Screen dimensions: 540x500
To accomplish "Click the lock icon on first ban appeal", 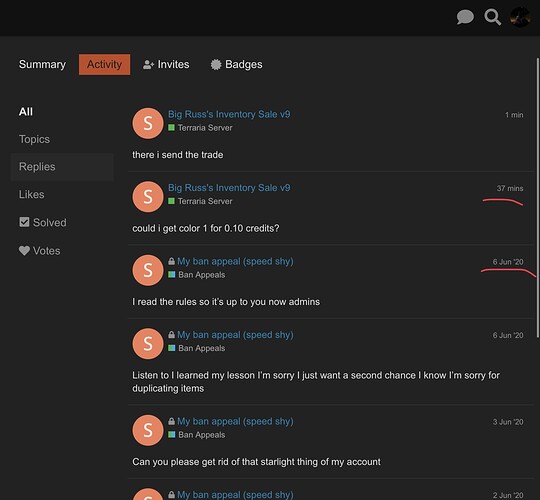I will coord(171,261).
